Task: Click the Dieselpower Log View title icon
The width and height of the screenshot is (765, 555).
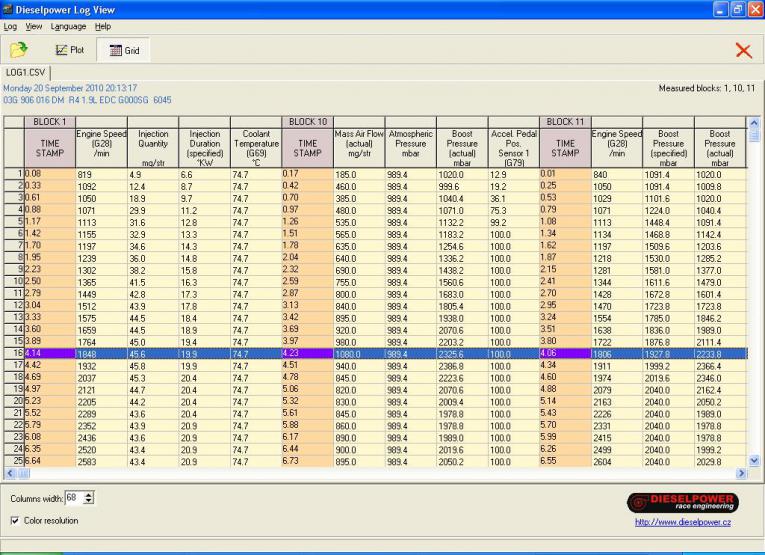Action: (x=7, y=9)
